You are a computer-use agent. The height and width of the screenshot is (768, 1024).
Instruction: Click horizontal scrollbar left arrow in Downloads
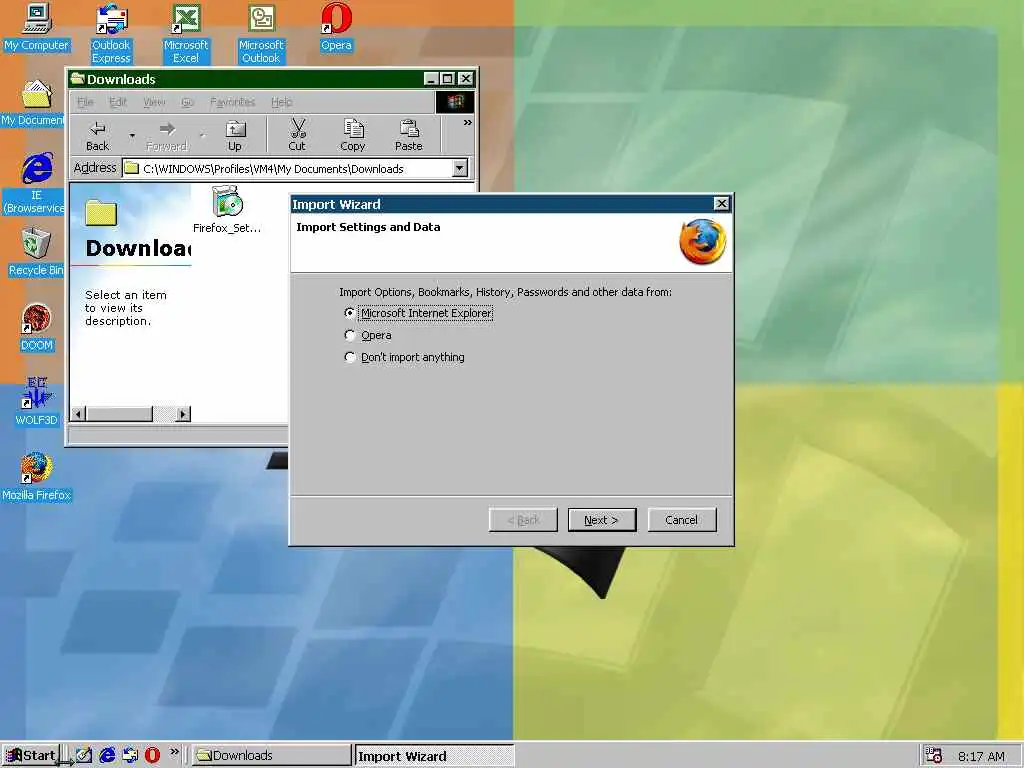pyautogui.click(x=78, y=413)
